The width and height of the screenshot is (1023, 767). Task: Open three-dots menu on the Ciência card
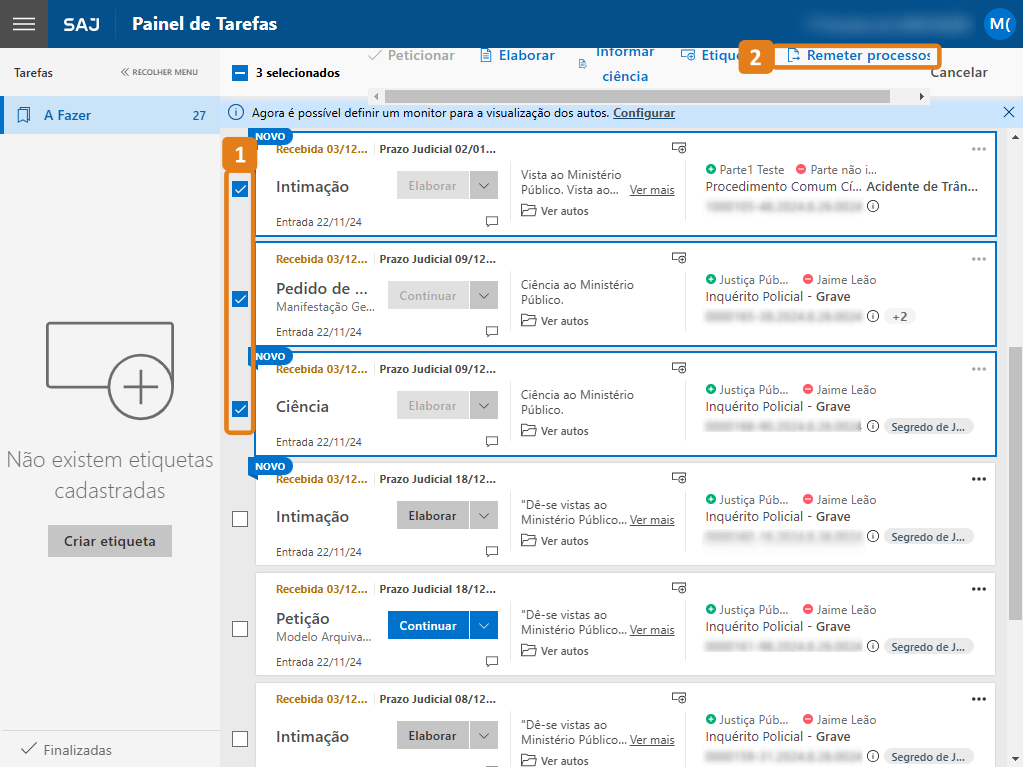pyautogui.click(x=978, y=369)
